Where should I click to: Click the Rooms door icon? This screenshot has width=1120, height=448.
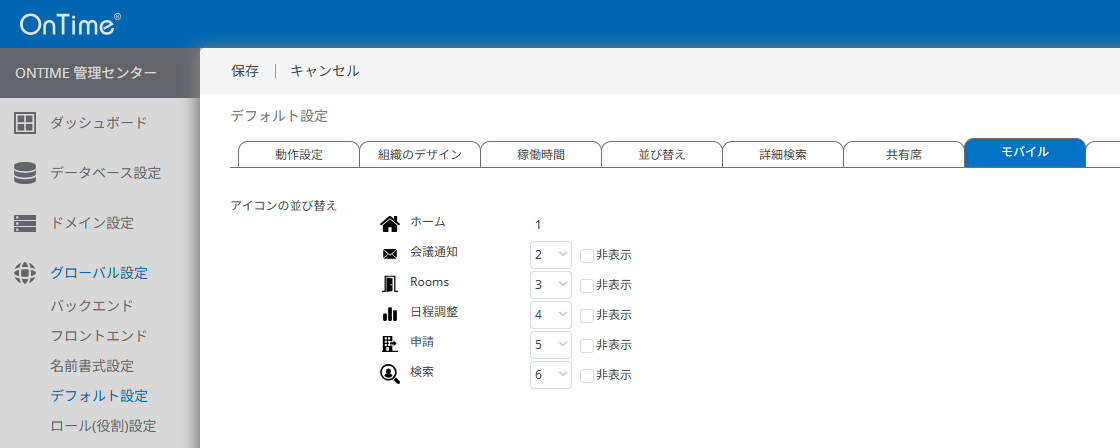point(390,284)
